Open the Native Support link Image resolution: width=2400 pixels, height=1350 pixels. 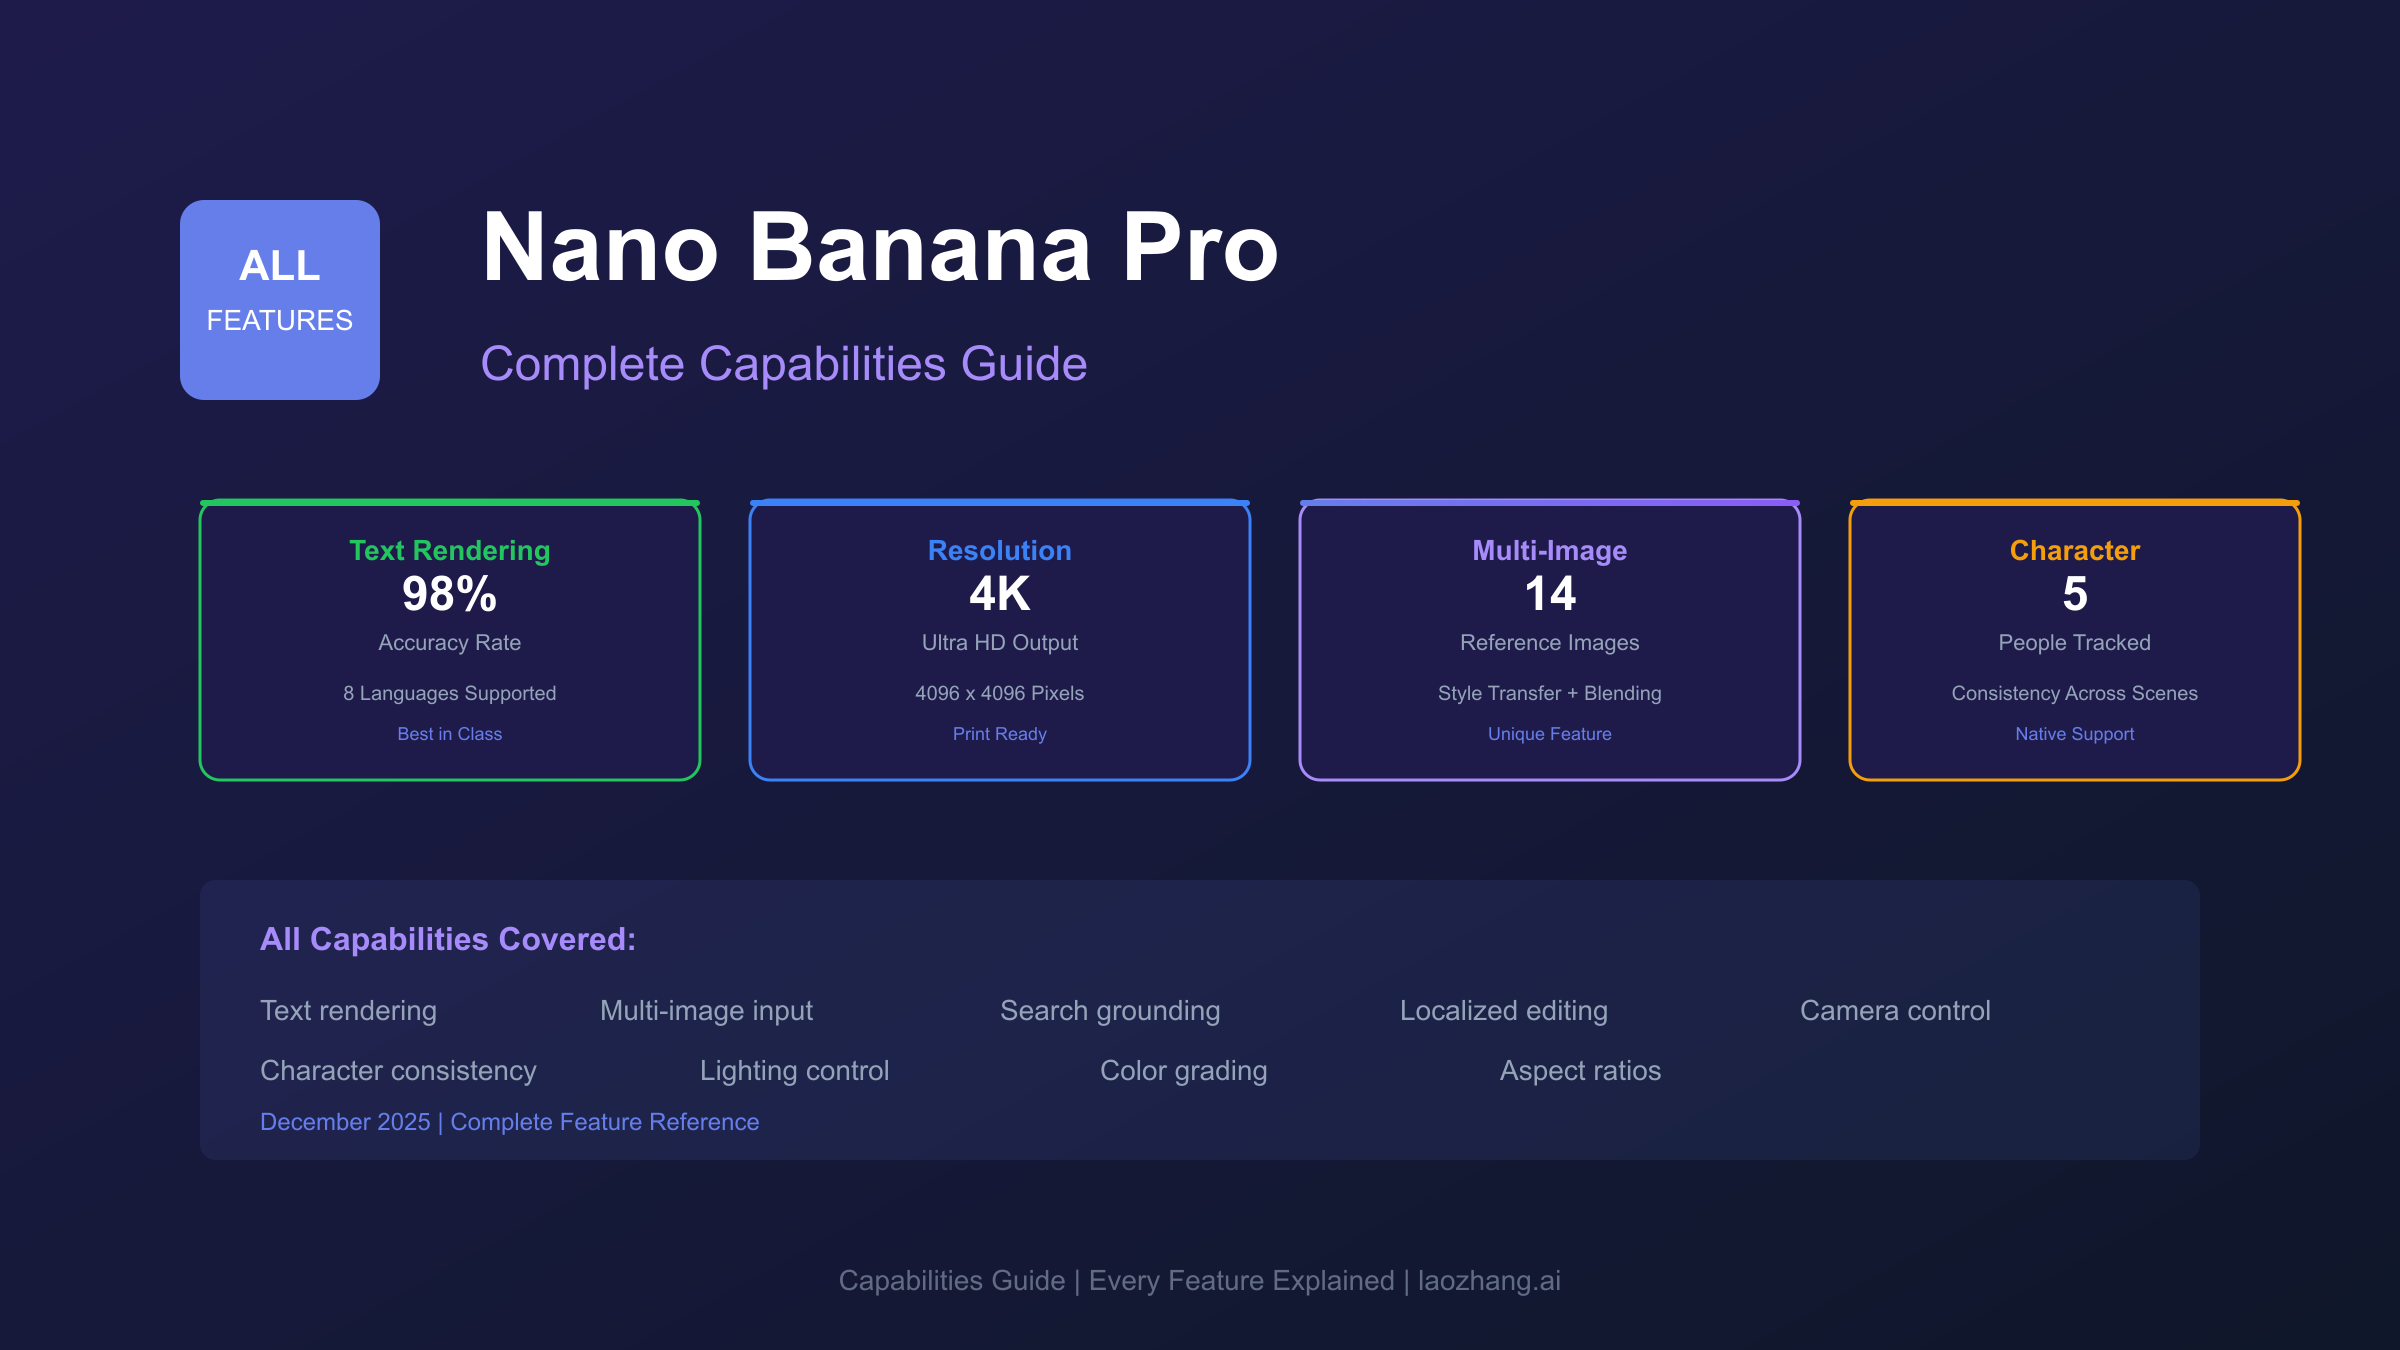pyautogui.click(x=2074, y=734)
